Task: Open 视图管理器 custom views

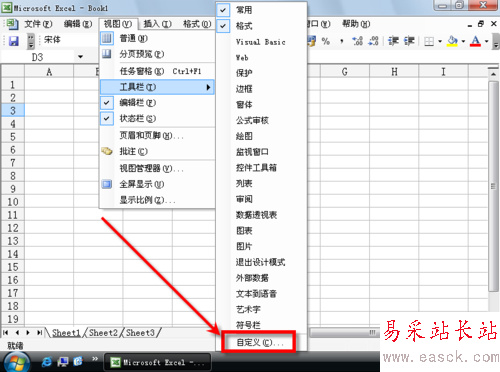Action: click(157, 168)
